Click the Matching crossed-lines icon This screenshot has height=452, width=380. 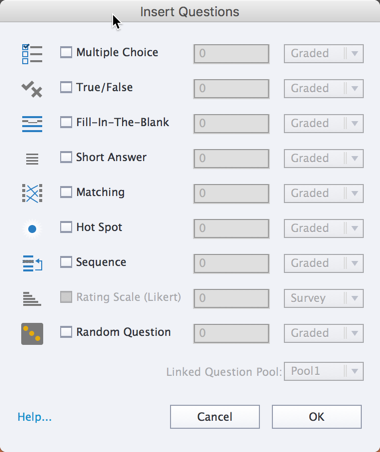[32, 193]
